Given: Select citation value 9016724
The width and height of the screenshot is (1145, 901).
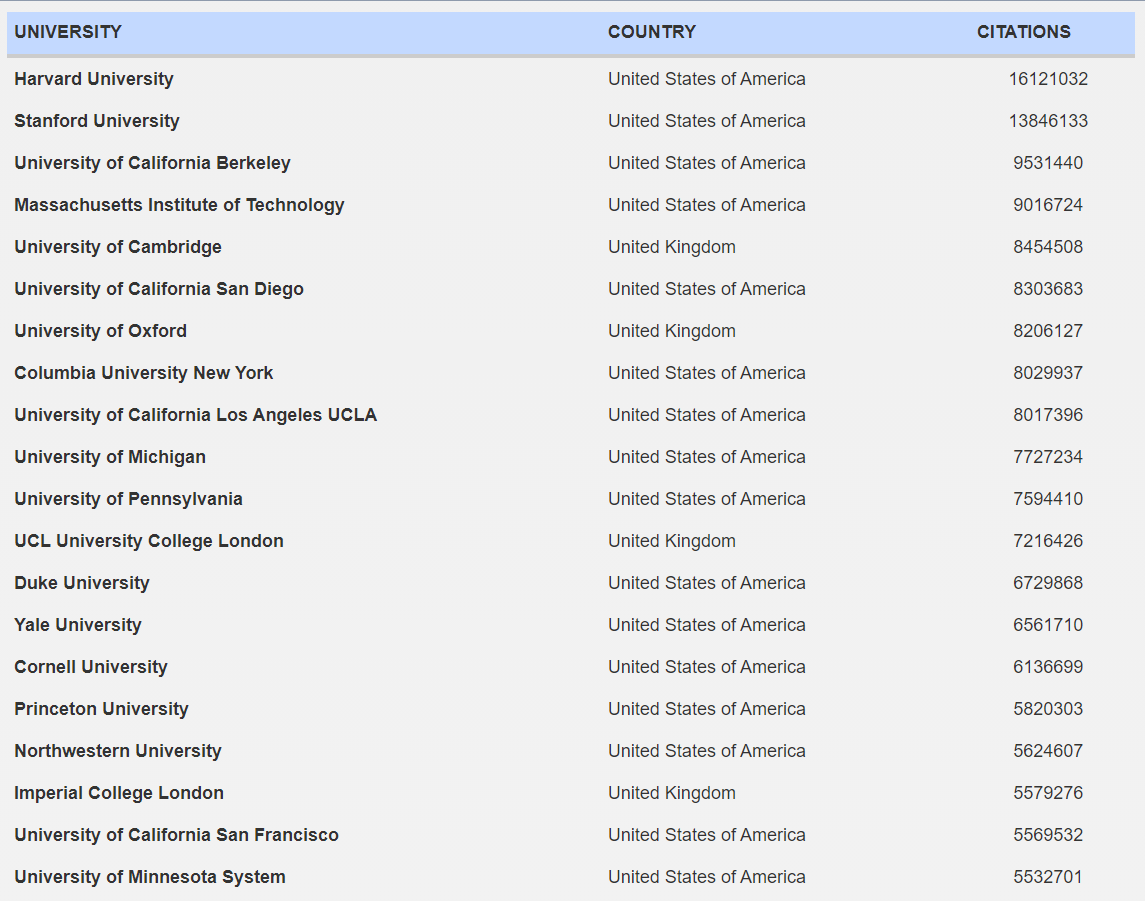Looking at the screenshot, I should (1048, 205).
